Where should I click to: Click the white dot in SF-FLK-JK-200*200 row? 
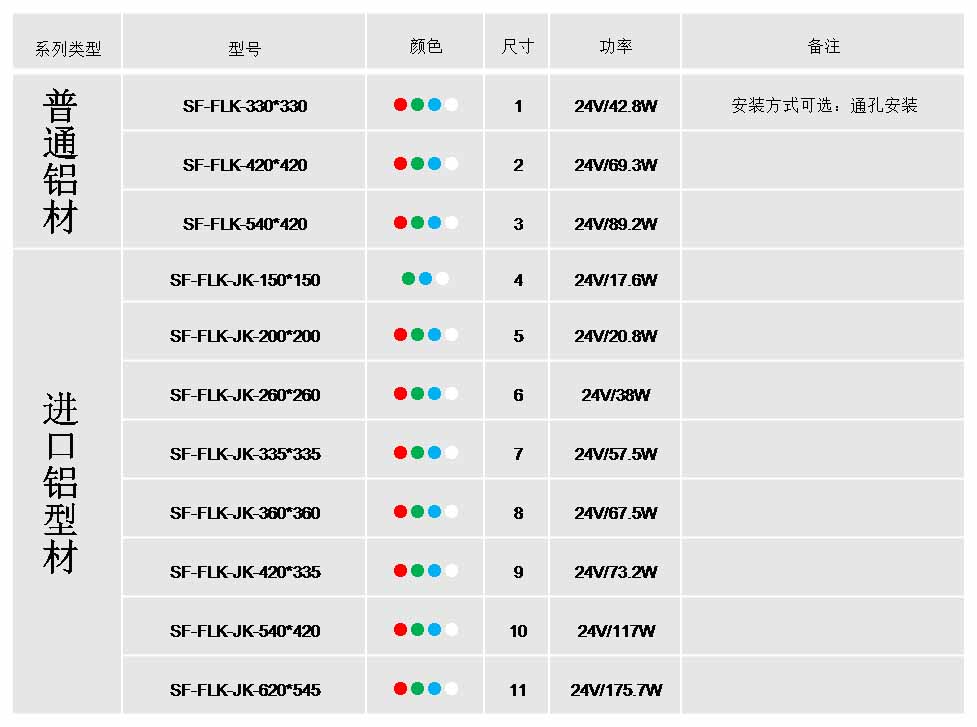[x=451, y=334]
